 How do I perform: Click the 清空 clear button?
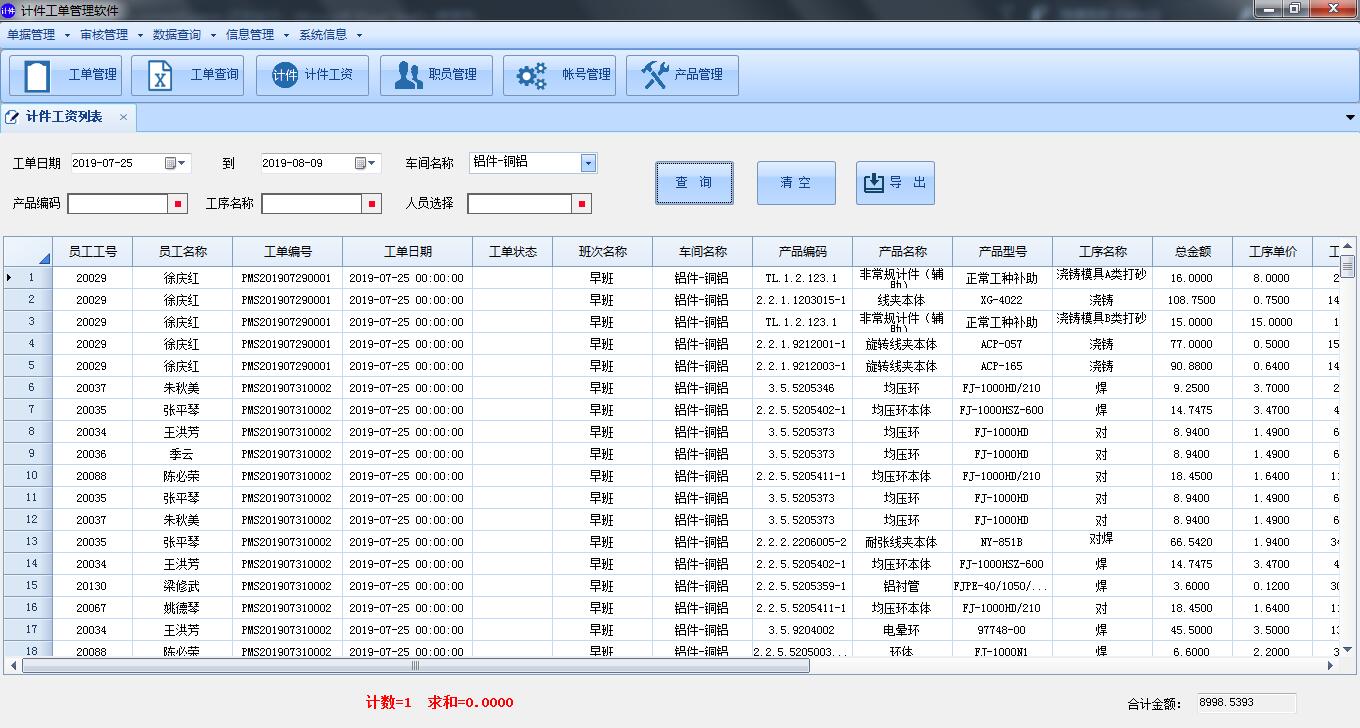796,183
